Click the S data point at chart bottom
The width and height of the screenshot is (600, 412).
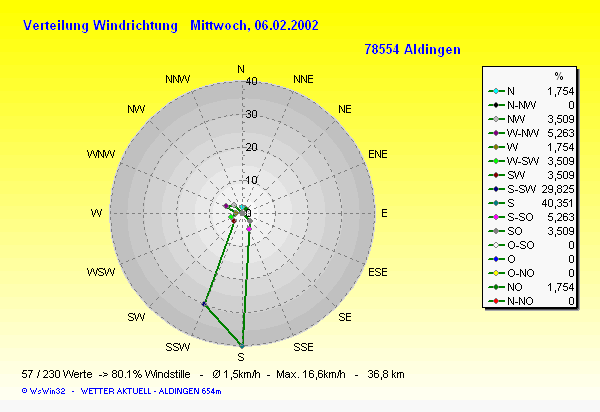pyautogui.click(x=241, y=346)
